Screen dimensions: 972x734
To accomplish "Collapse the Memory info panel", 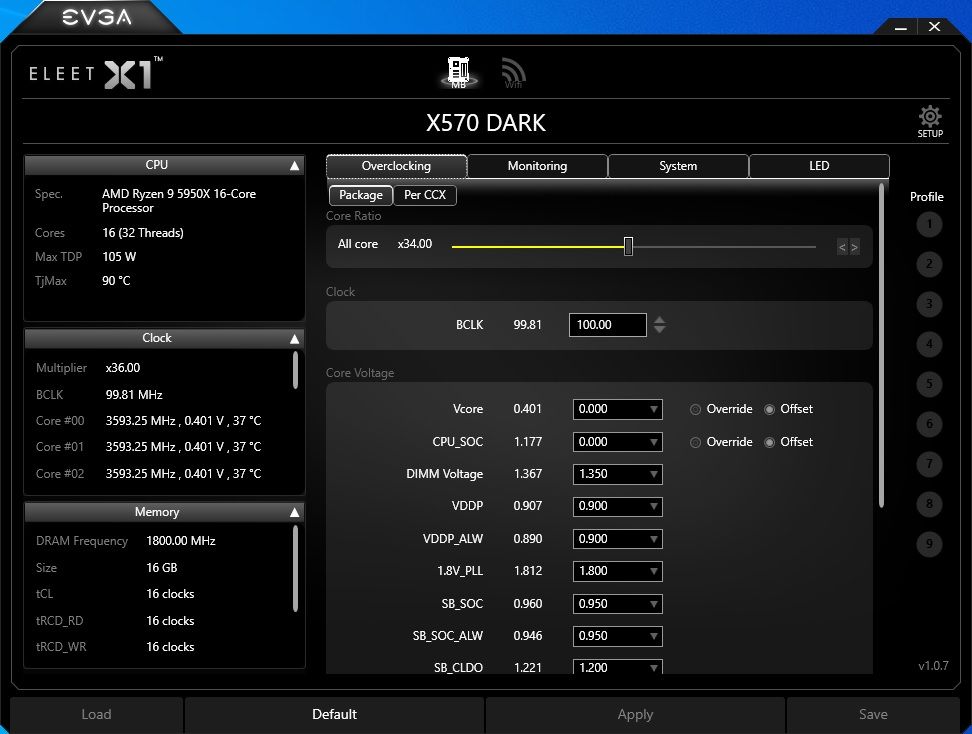I will [294, 512].
